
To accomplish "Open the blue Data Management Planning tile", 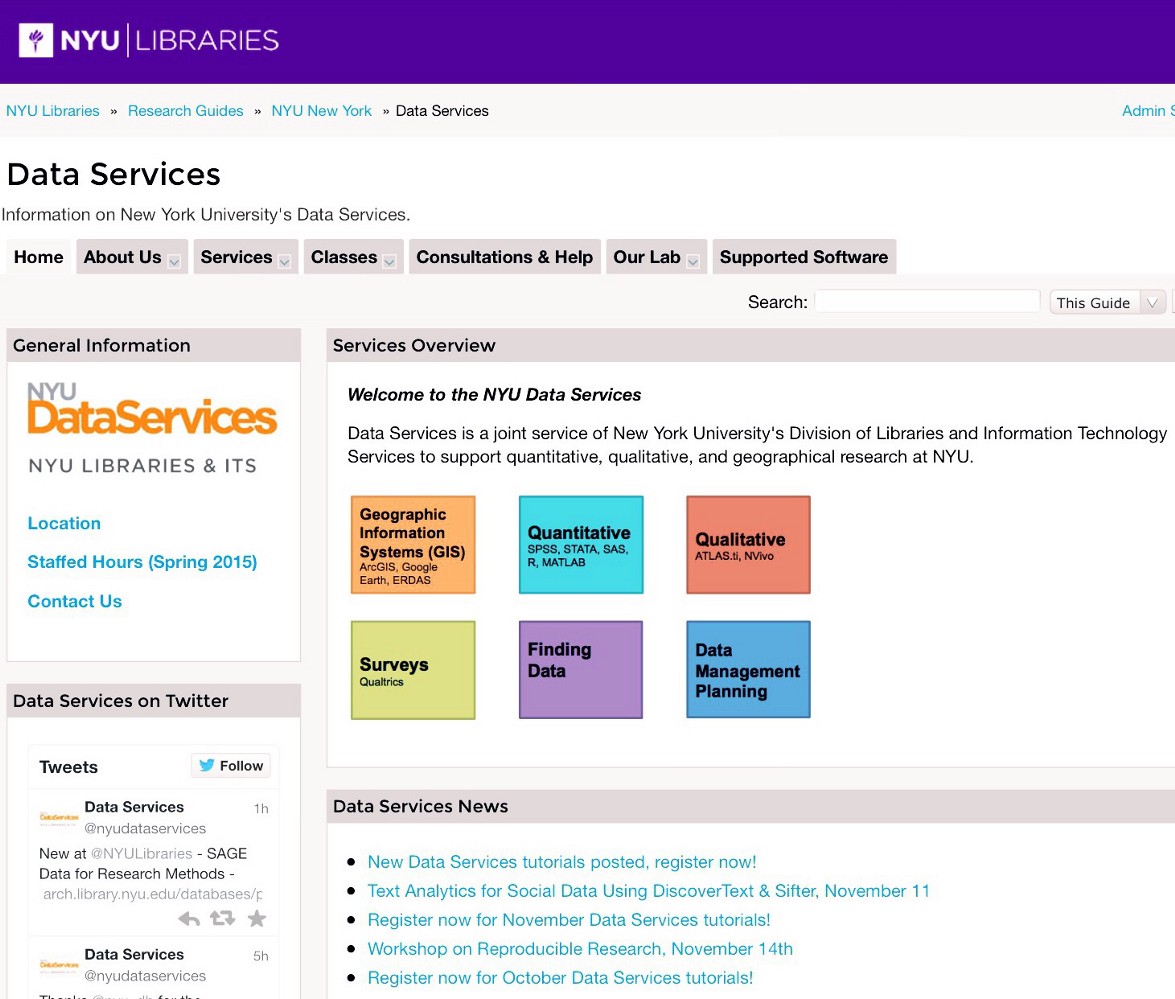I will [748, 670].
